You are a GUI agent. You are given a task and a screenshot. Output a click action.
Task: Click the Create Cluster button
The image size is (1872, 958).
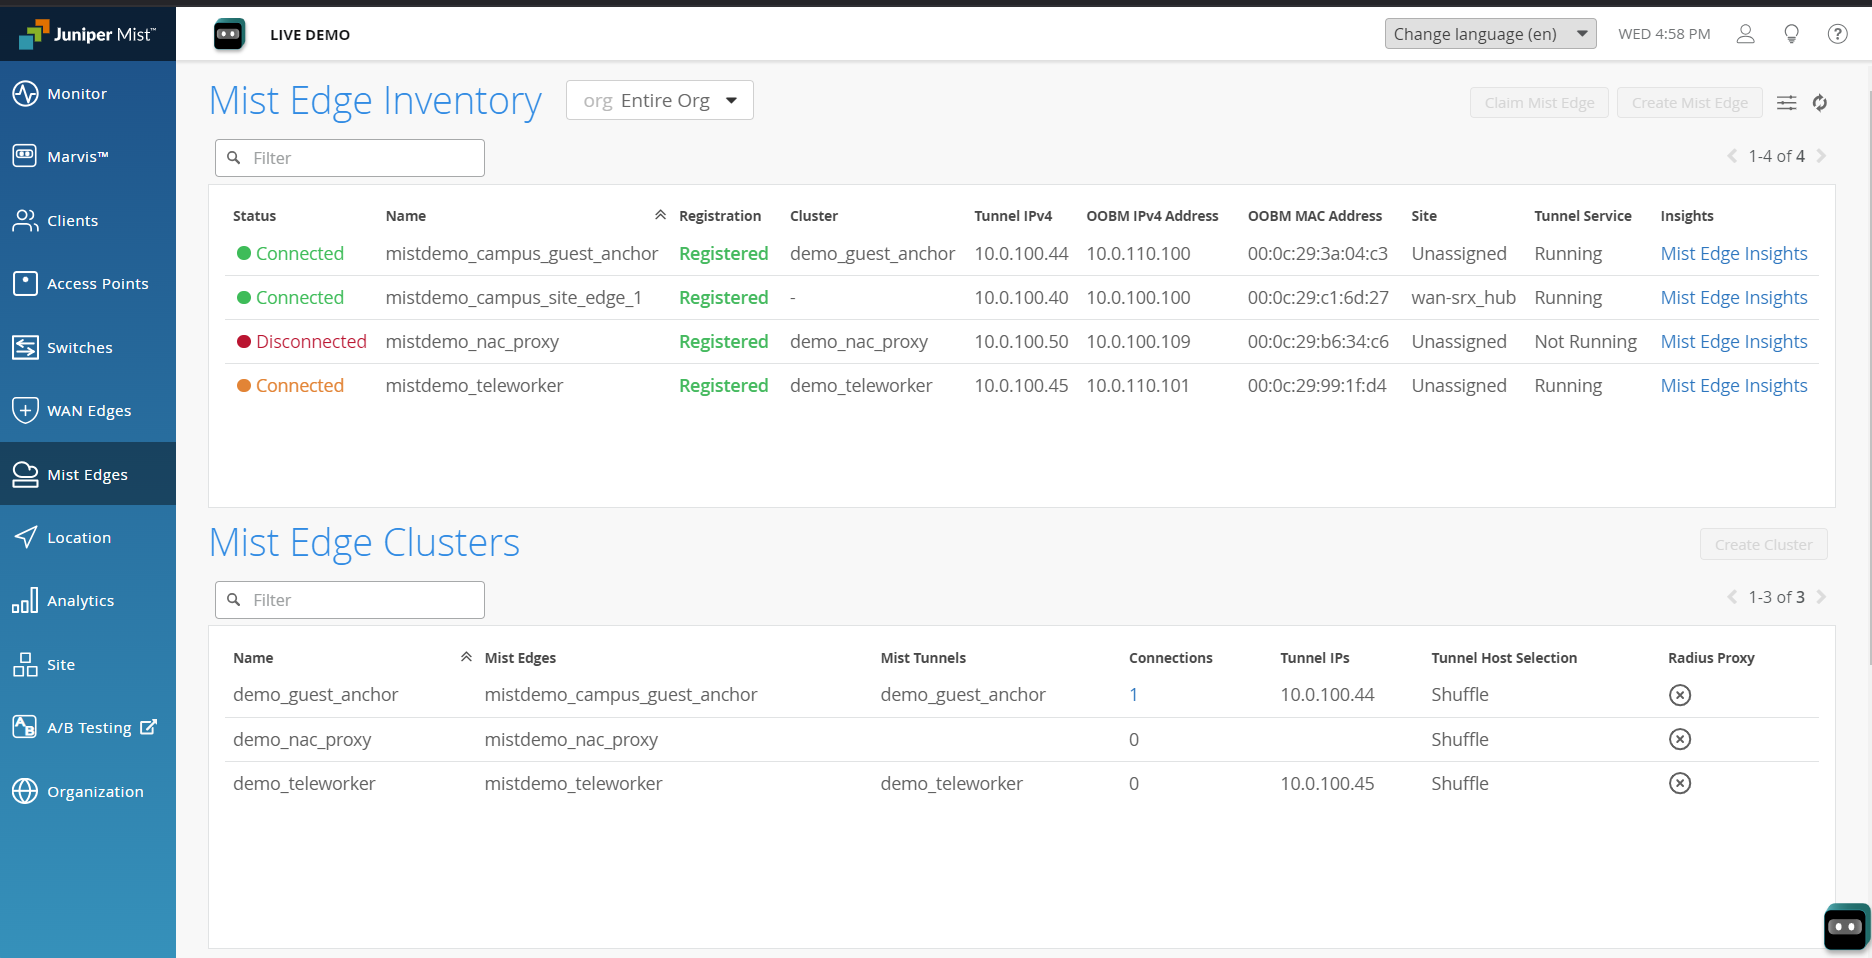coord(1763,545)
